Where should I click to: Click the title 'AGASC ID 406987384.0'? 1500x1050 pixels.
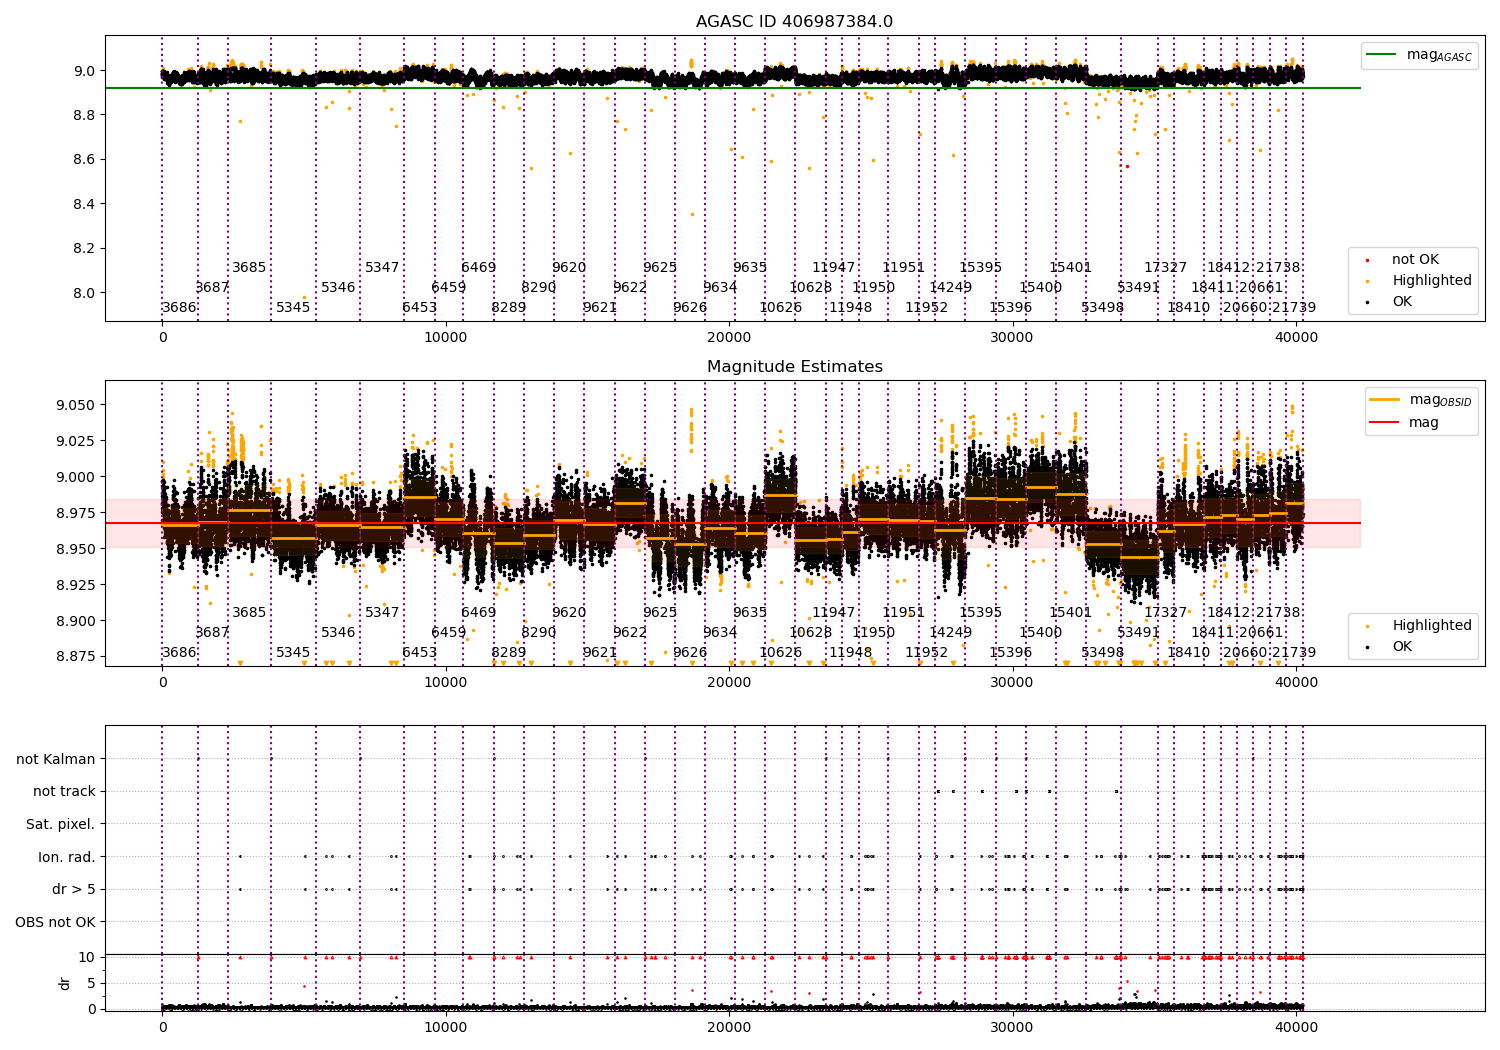coord(794,22)
